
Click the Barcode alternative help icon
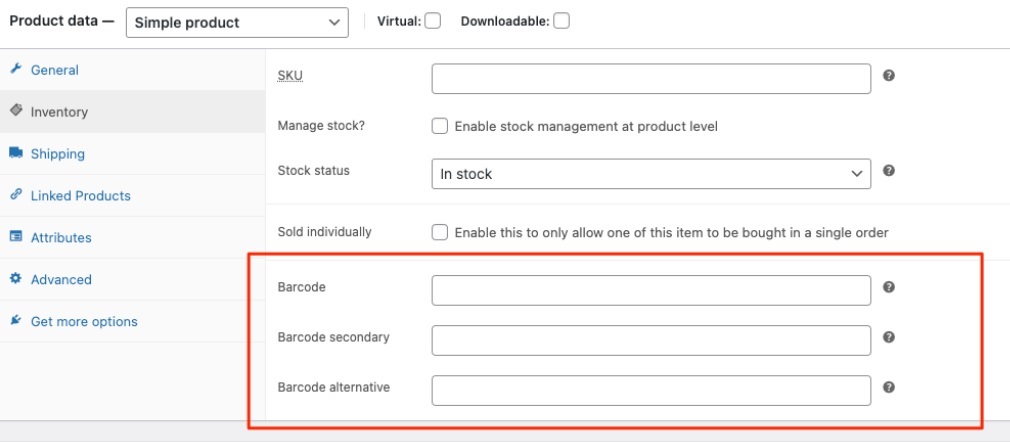[x=889, y=387]
